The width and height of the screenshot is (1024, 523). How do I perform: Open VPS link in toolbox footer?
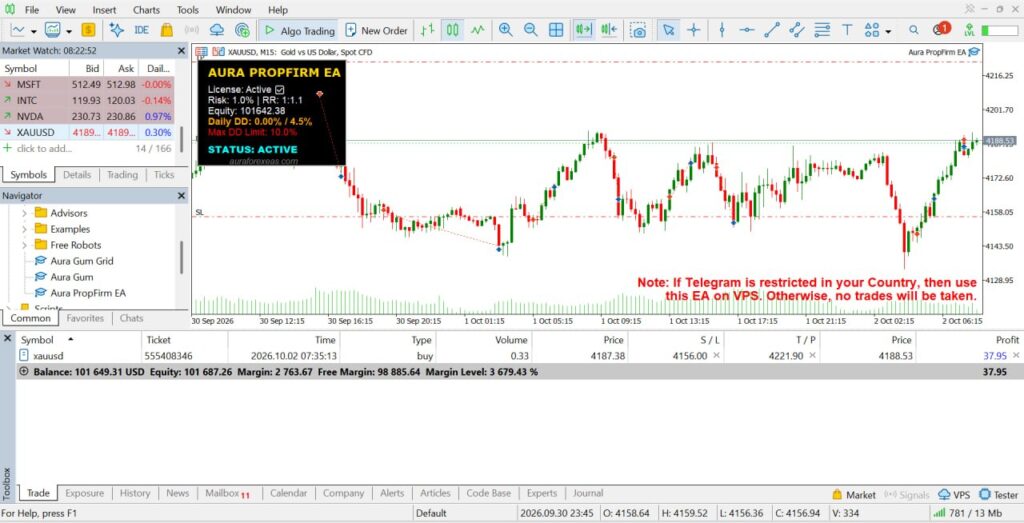point(953,495)
